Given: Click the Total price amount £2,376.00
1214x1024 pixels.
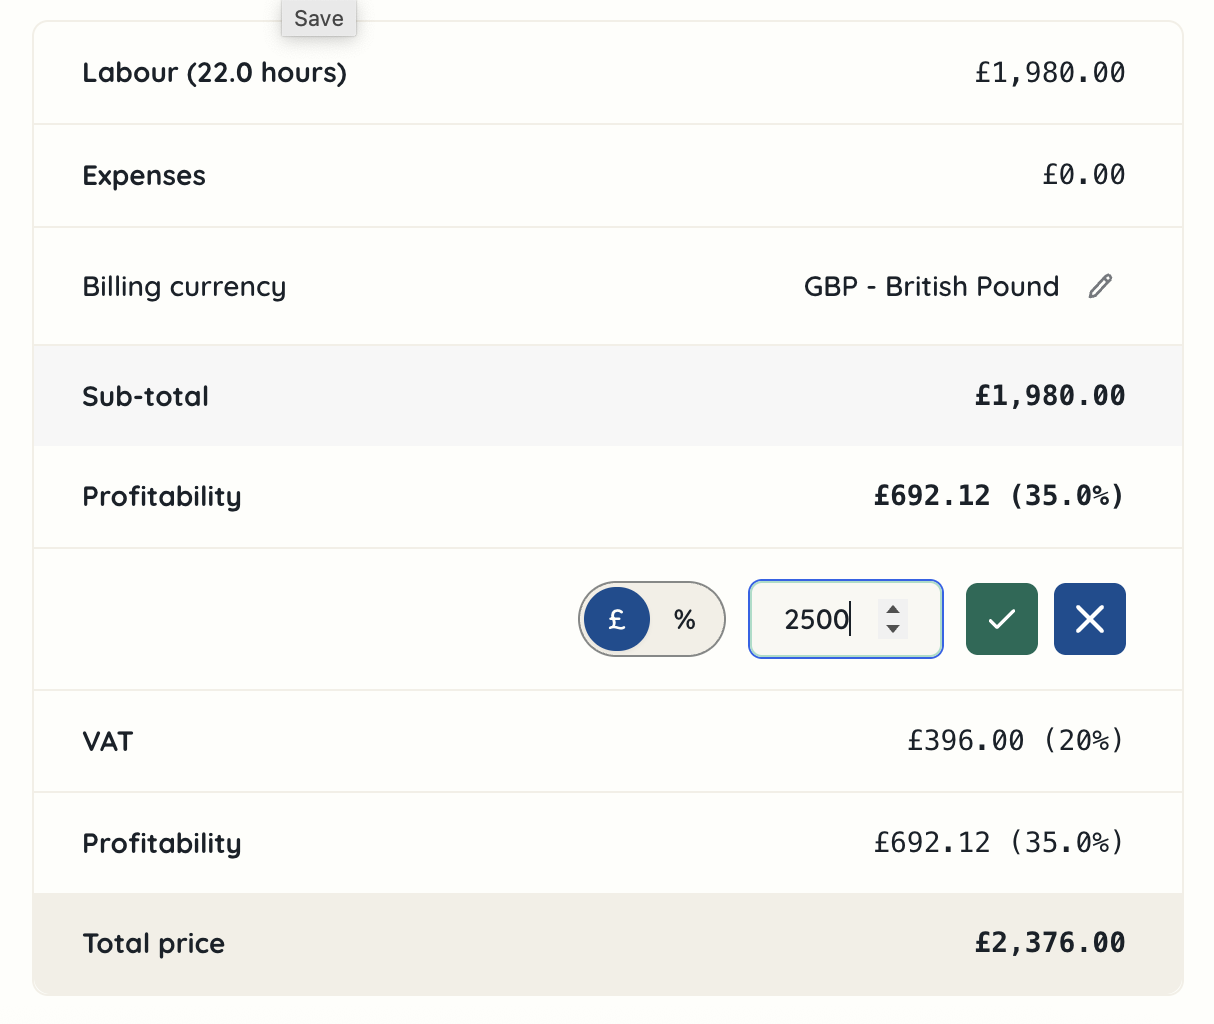Looking at the screenshot, I should coord(1049,942).
